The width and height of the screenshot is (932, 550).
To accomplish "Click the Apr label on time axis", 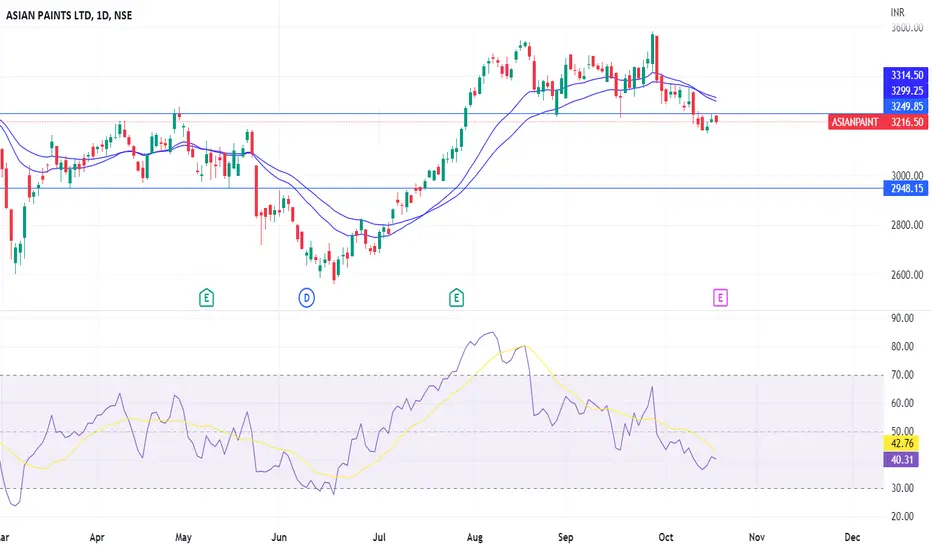I will pos(97,538).
